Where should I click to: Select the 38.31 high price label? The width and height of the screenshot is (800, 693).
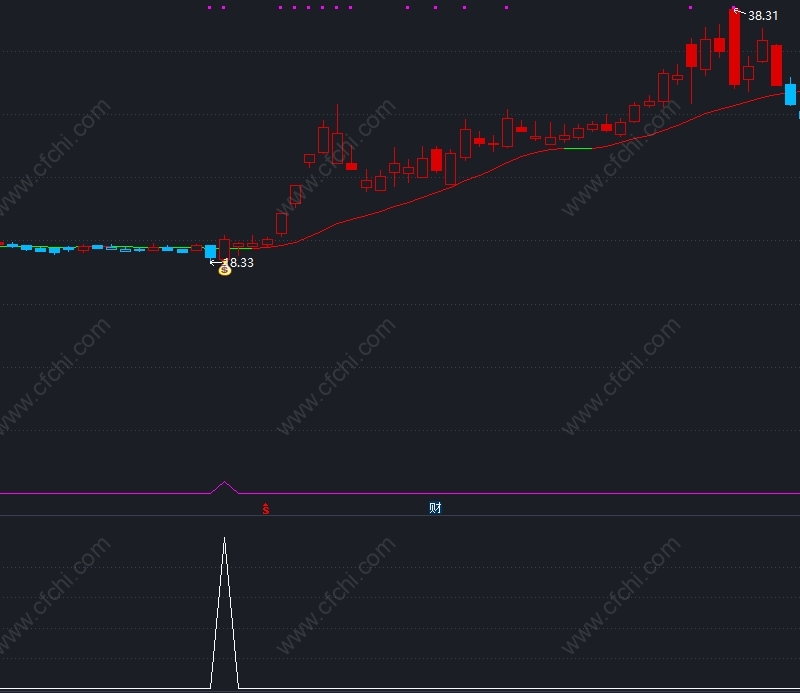point(763,16)
